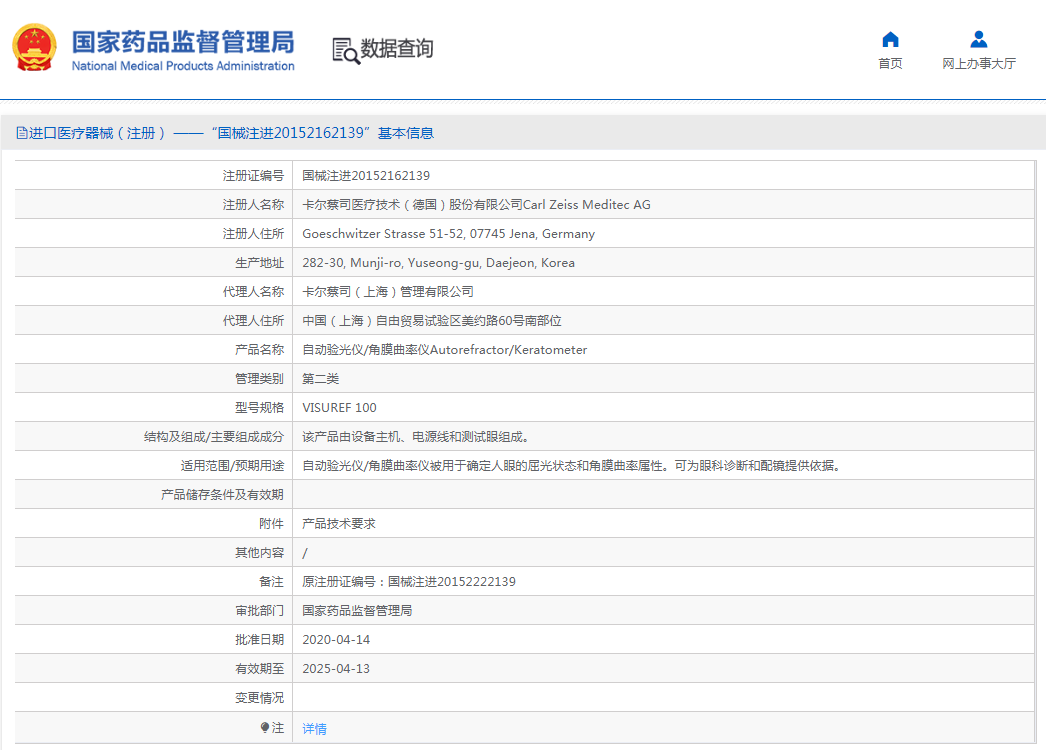The image size is (1046, 750).
Task: Click the 变更情况 label
Action: click(259, 697)
